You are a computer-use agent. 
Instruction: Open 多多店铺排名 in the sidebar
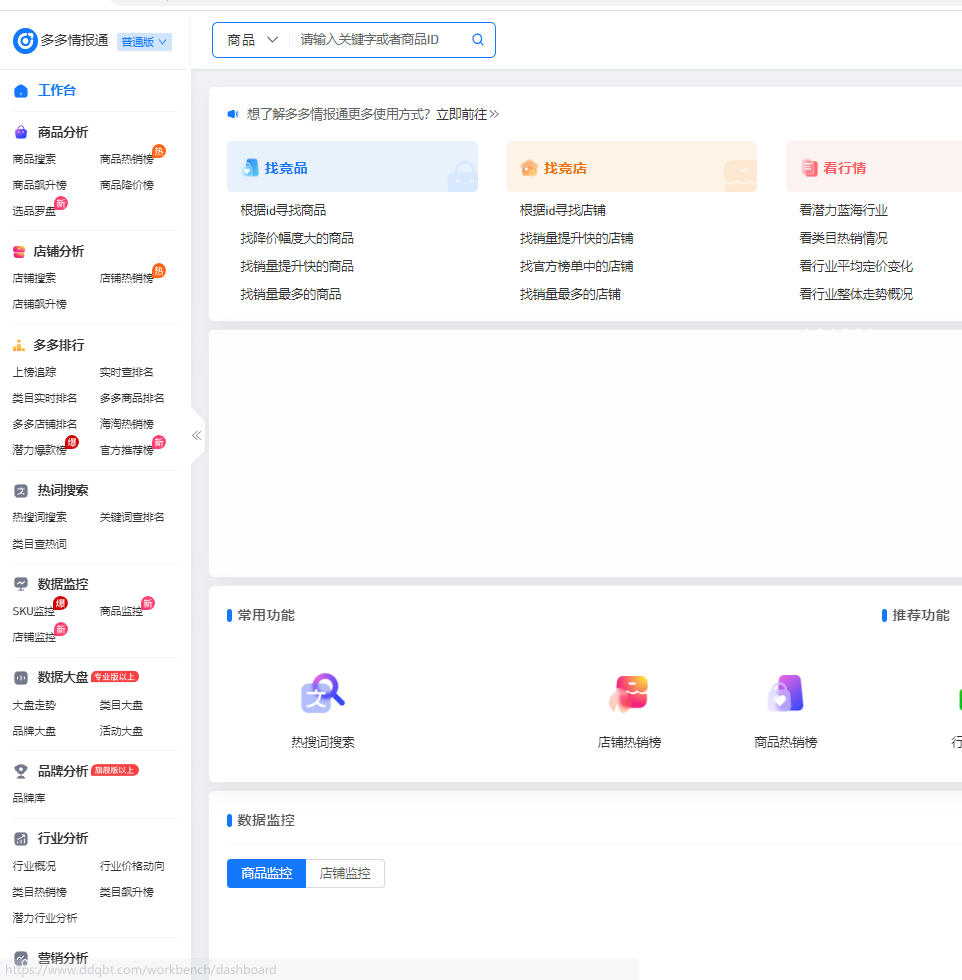(x=45, y=424)
